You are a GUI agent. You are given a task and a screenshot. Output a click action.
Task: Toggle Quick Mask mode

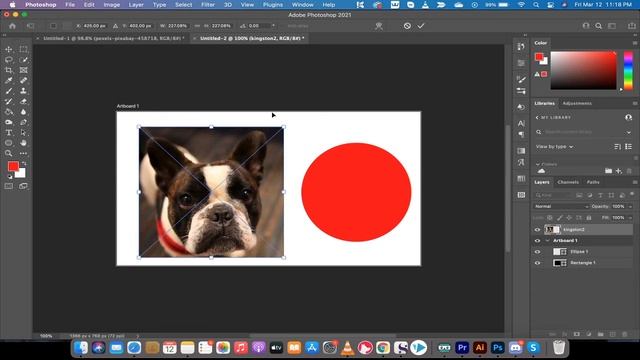tap(9, 186)
